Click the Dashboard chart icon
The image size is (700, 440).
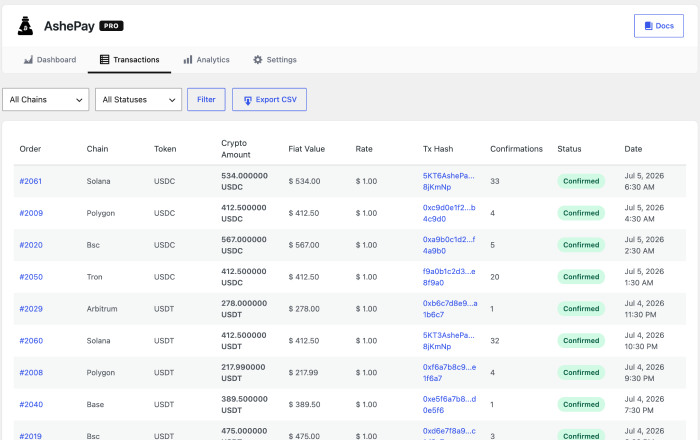[x=28, y=60]
